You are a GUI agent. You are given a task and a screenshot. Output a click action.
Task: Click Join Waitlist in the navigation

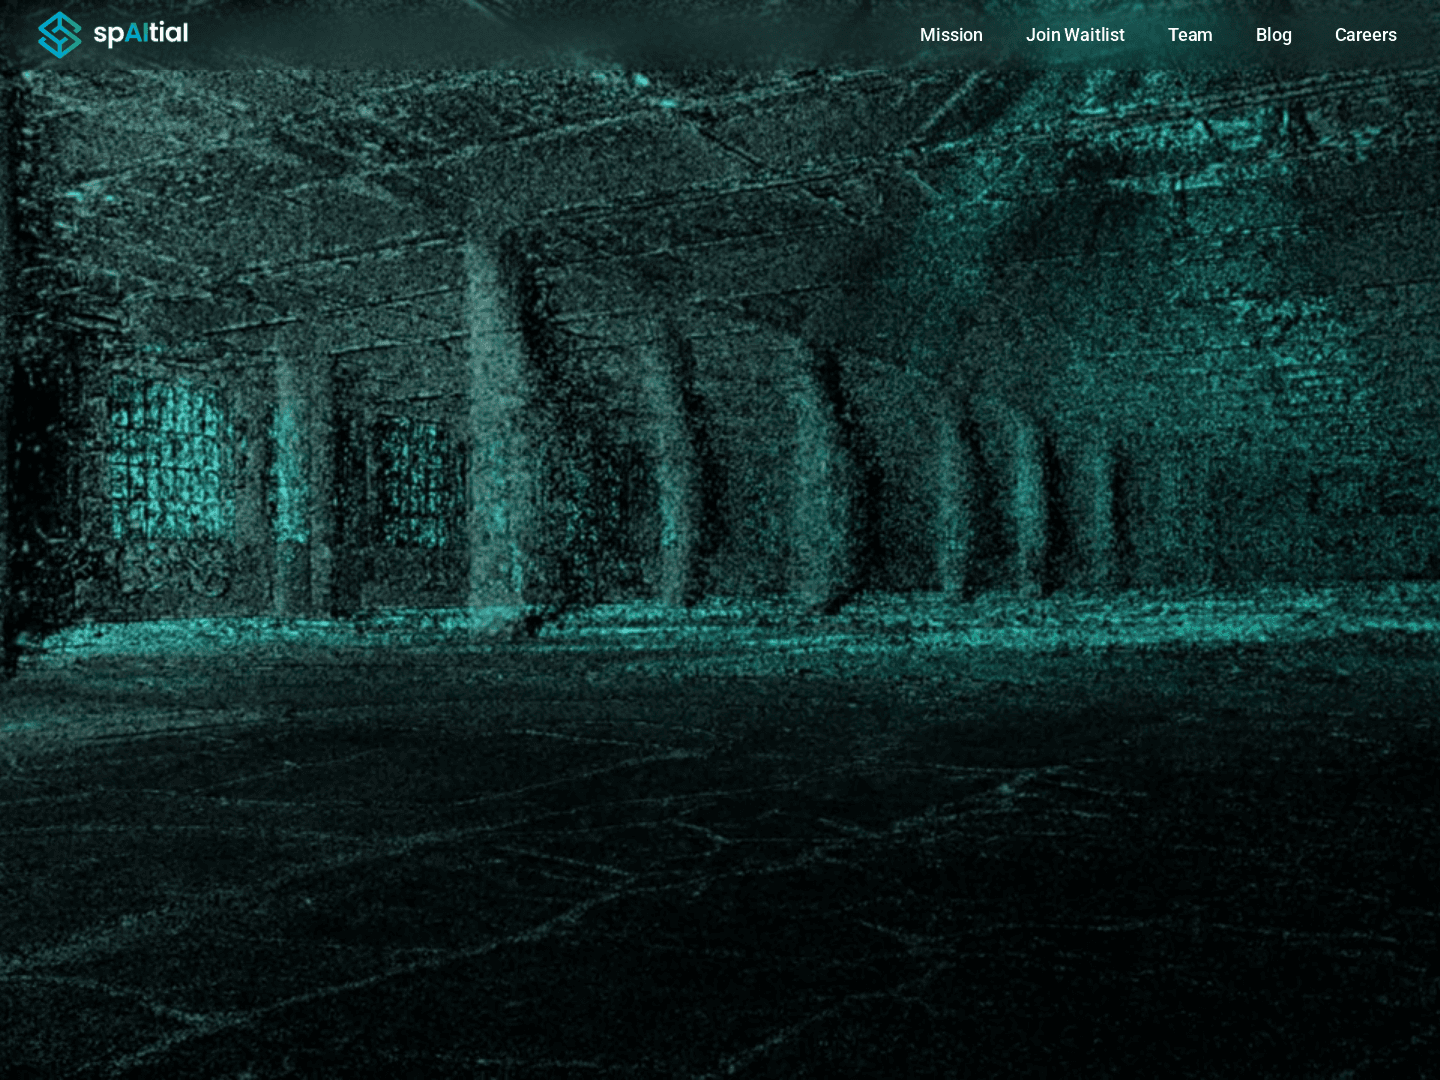pos(1075,34)
